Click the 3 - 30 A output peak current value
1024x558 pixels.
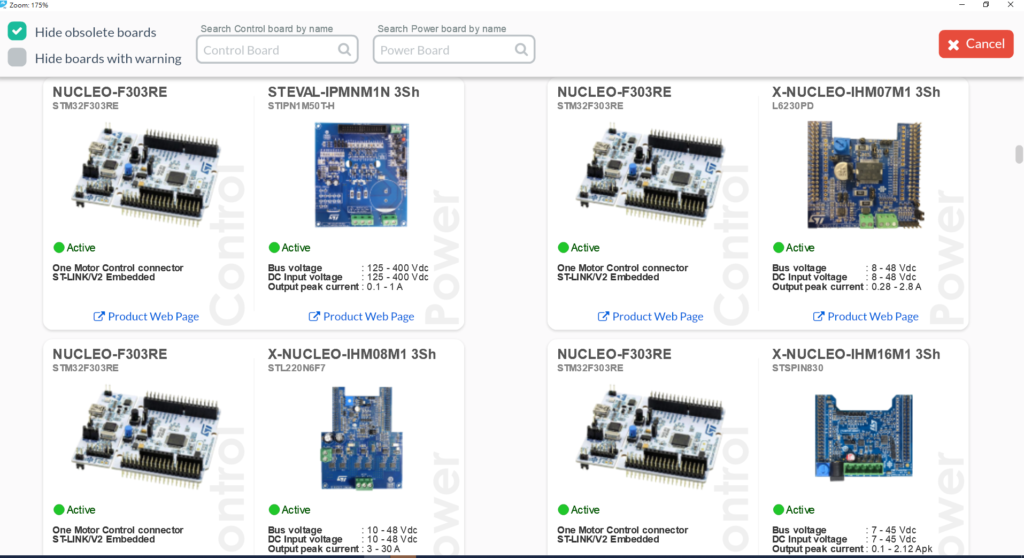point(384,549)
